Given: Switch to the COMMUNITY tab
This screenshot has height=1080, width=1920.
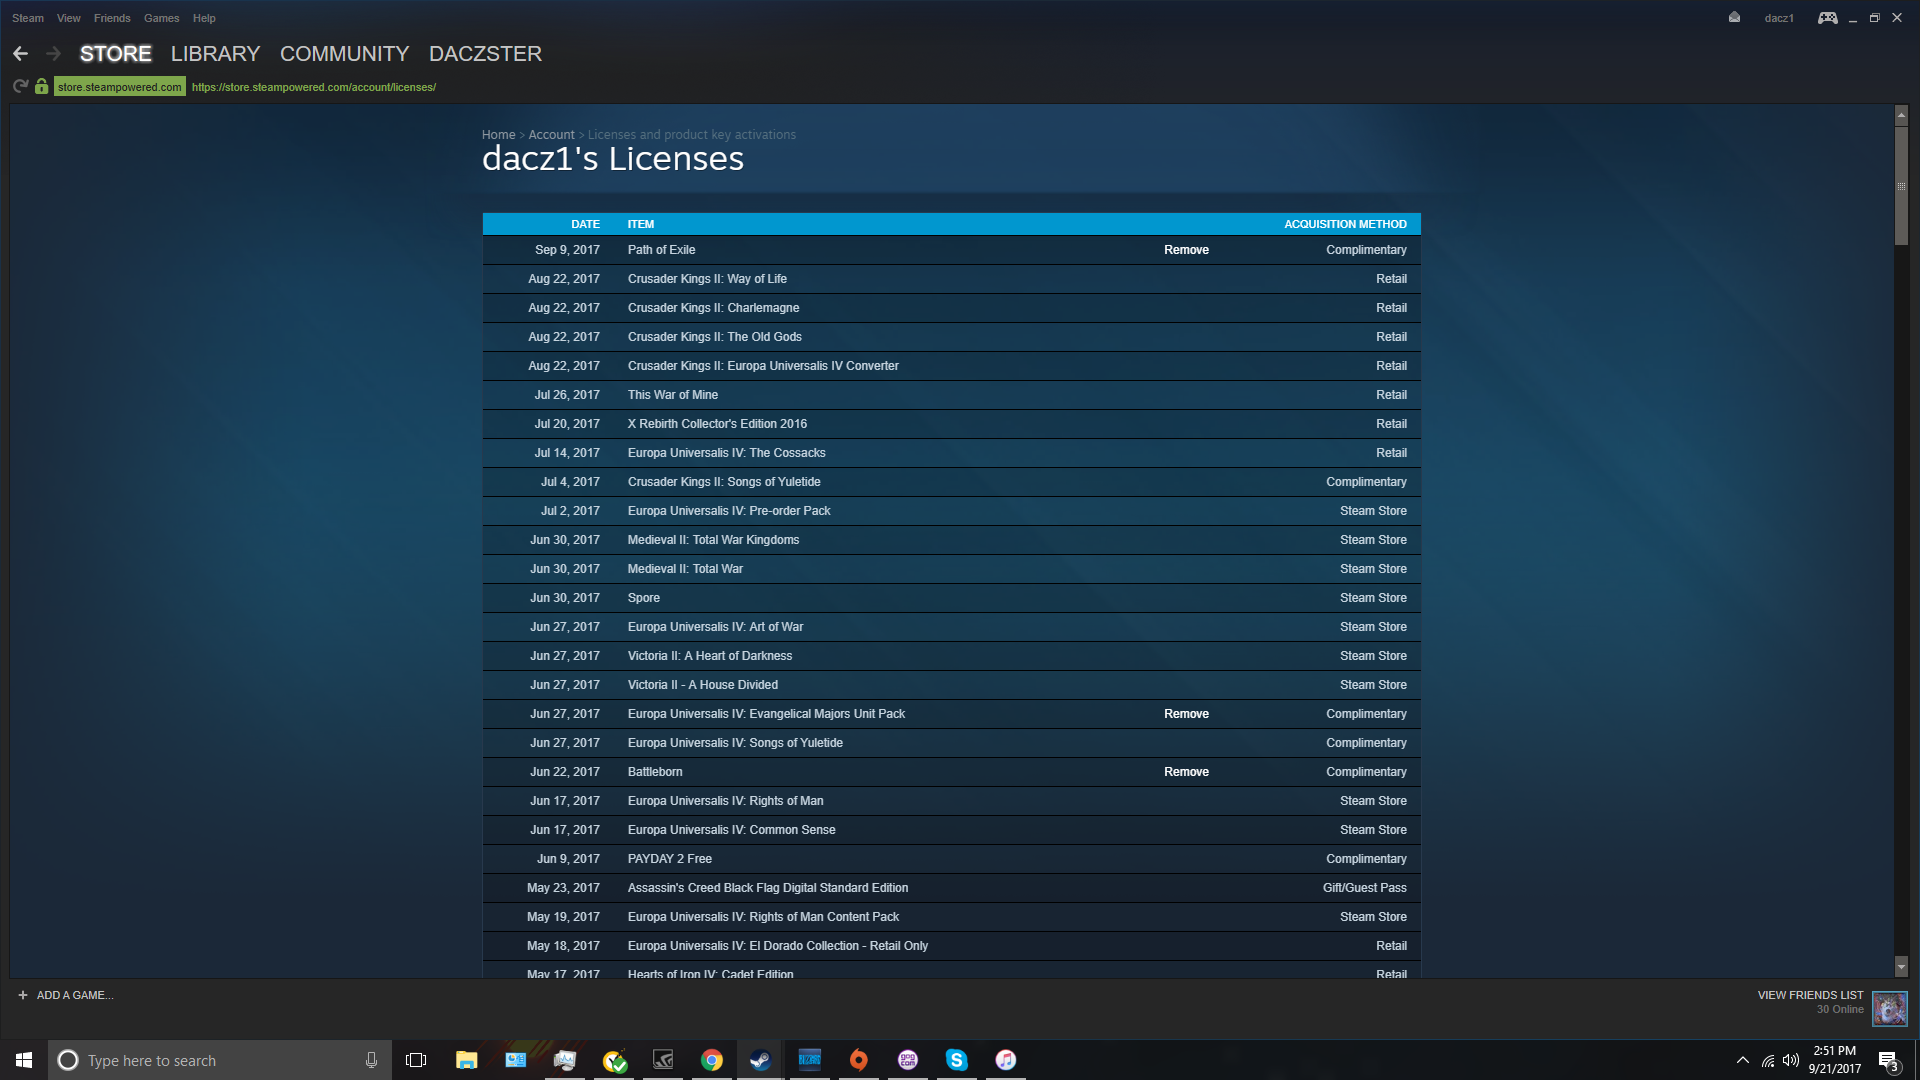Looking at the screenshot, I should 344,54.
